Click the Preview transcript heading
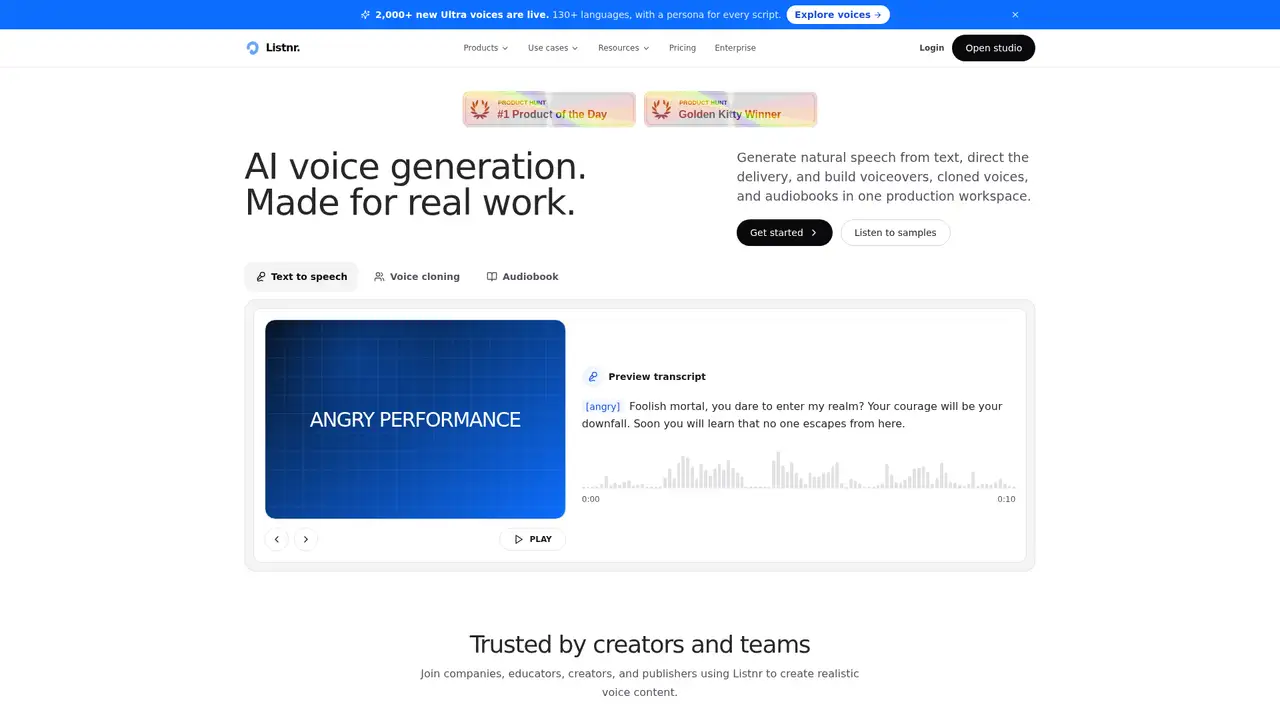Viewport: 1280px width, 720px height. [657, 377]
